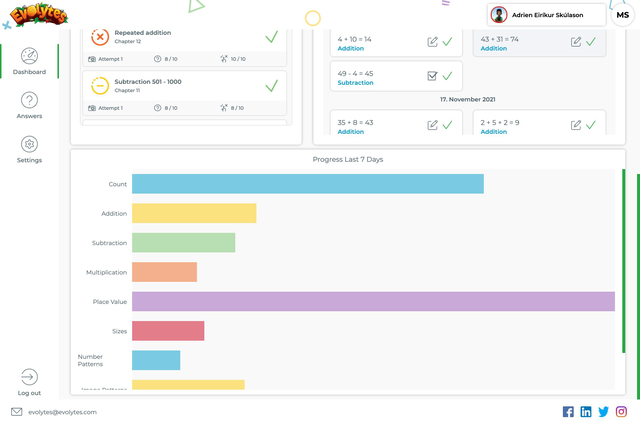This screenshot has height=424, width=640.
Task: Open the Facebook icon
Action: click(568, 412)
